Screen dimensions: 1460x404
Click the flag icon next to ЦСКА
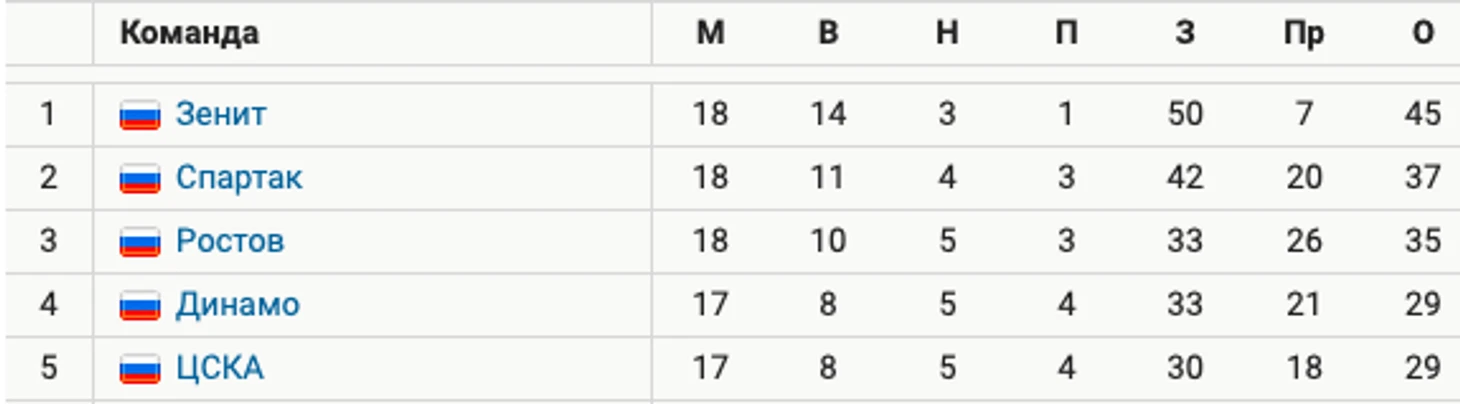click(x=140, y=369)
